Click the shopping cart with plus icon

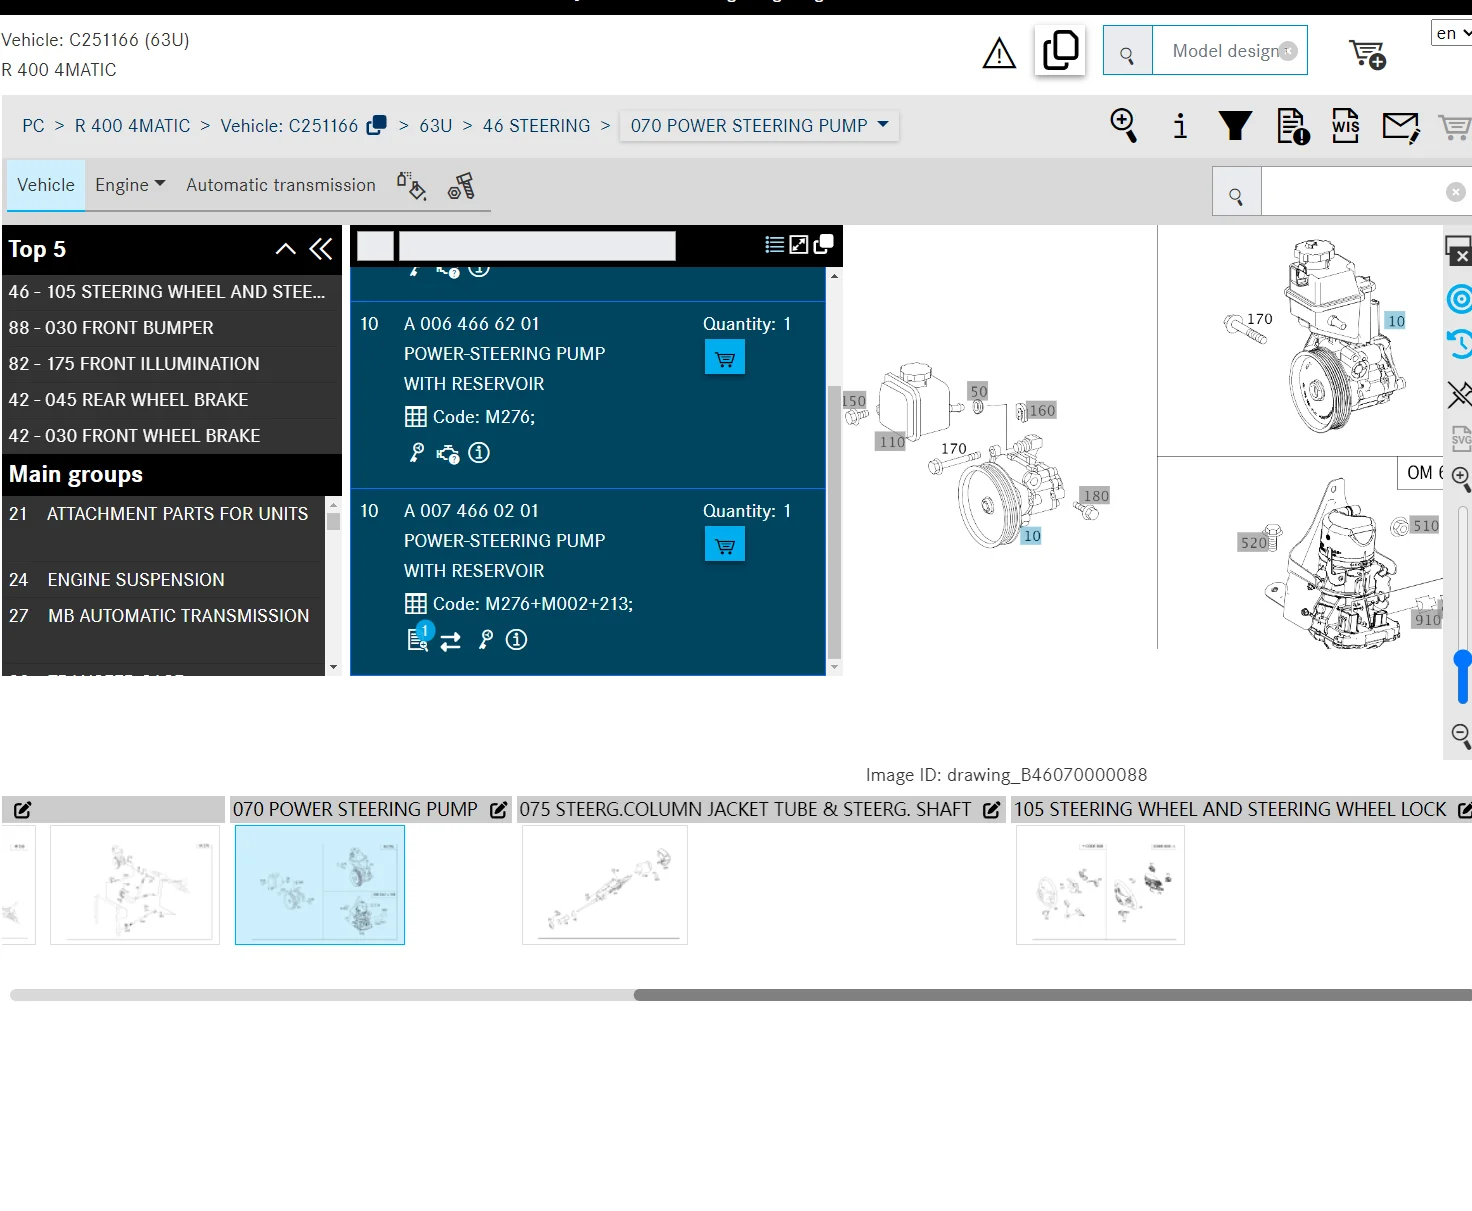point(1367,54)
